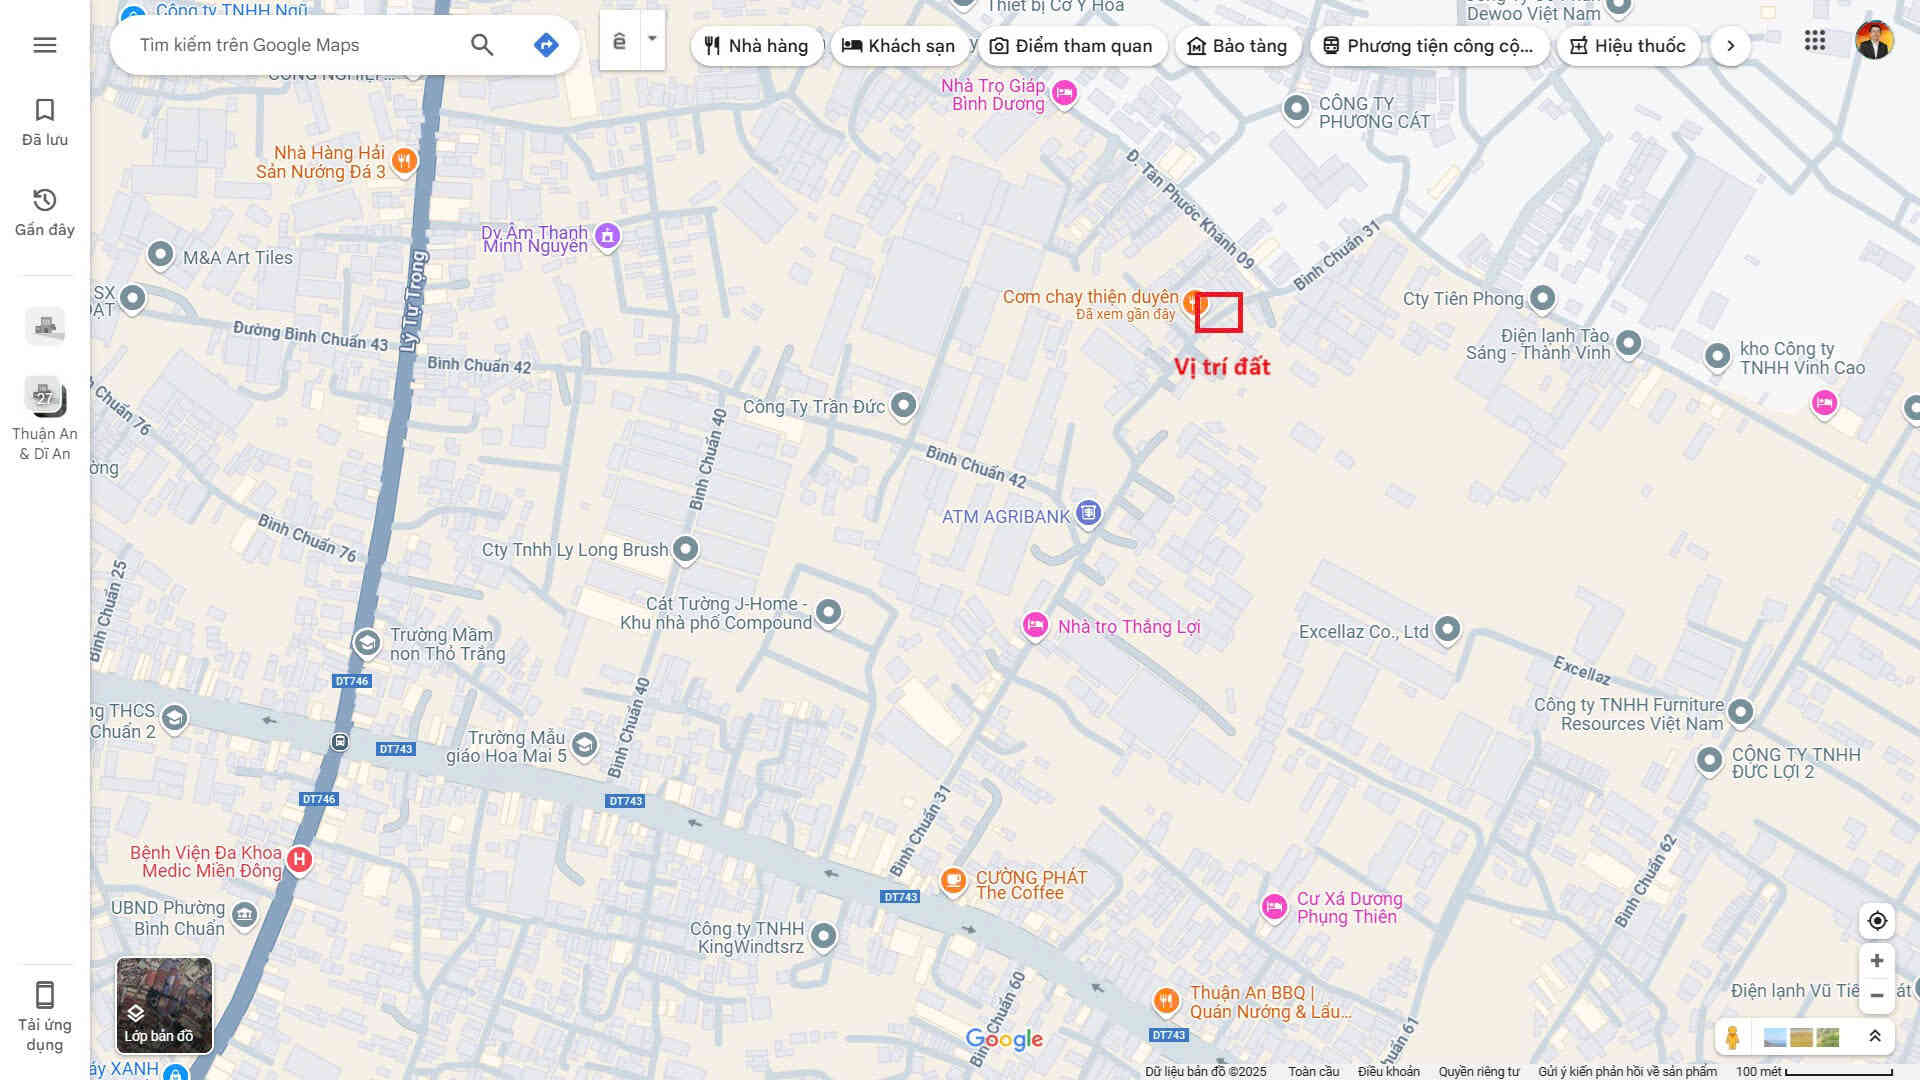
Task: Open the dropdown arrow beside print icon
Action: pos(652,40)
